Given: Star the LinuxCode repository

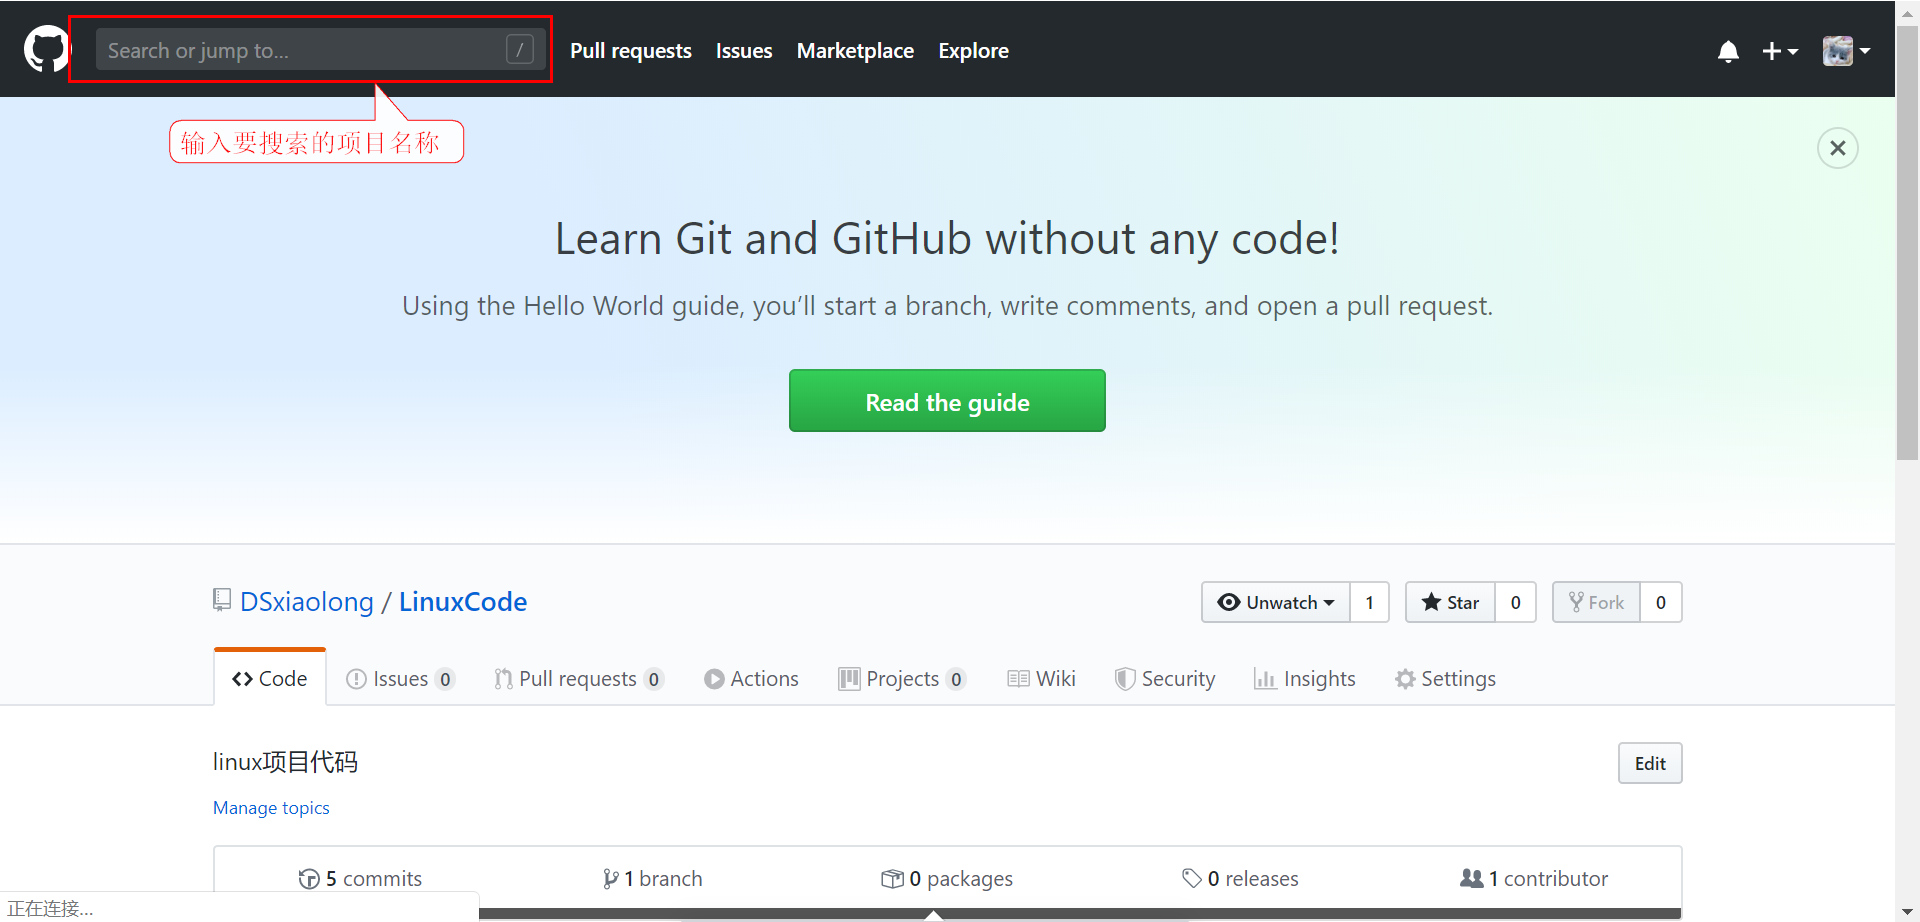Looking at the screenshot, I should coord(1451,602).
